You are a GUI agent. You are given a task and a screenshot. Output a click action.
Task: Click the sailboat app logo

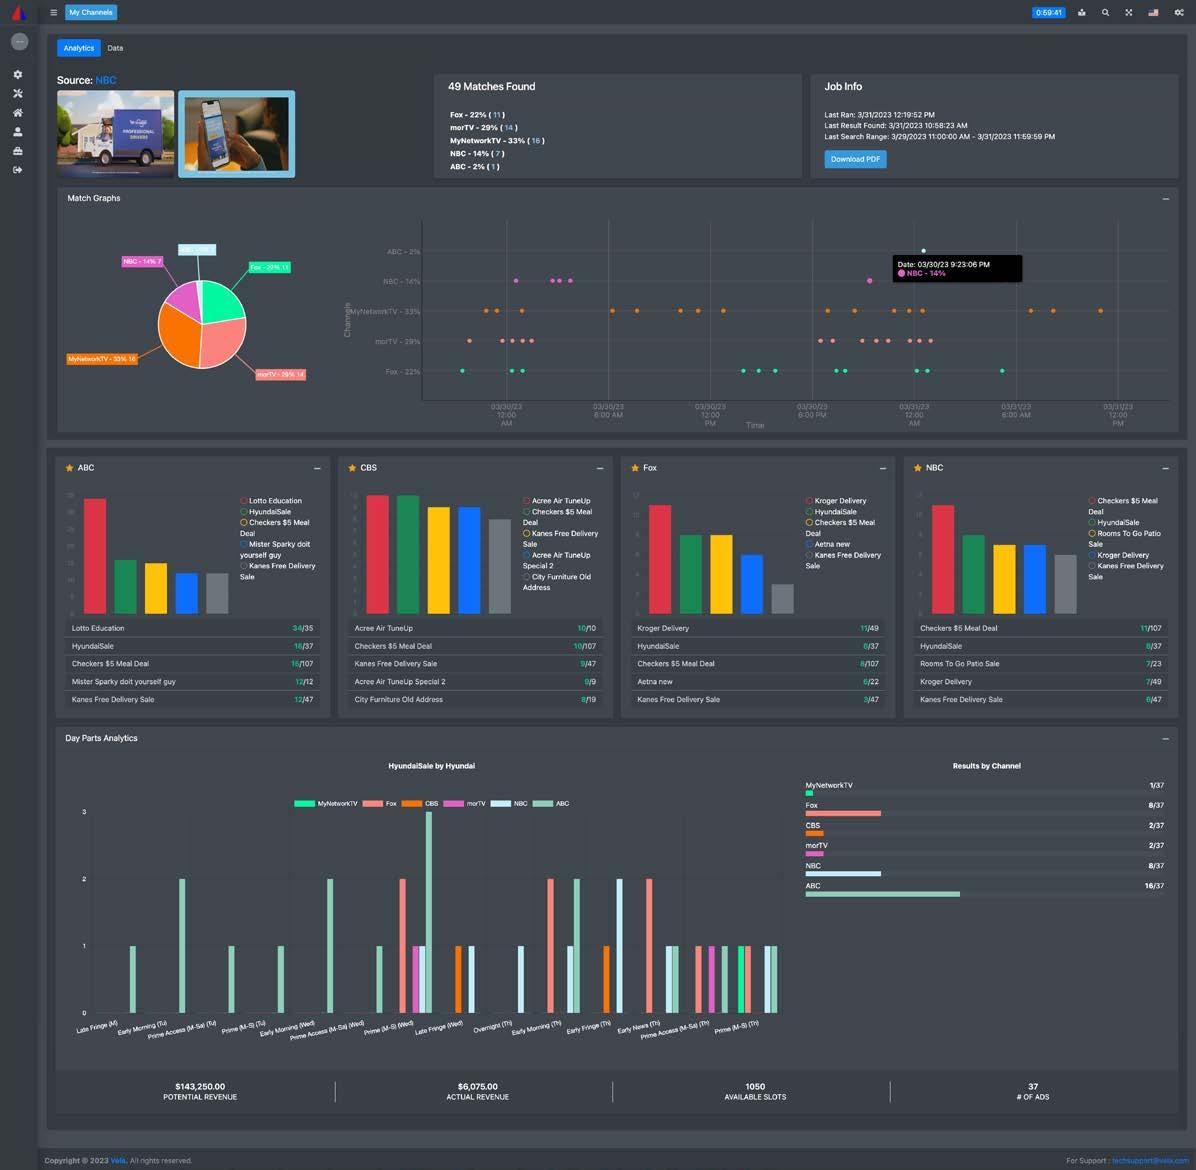[18, 12]
